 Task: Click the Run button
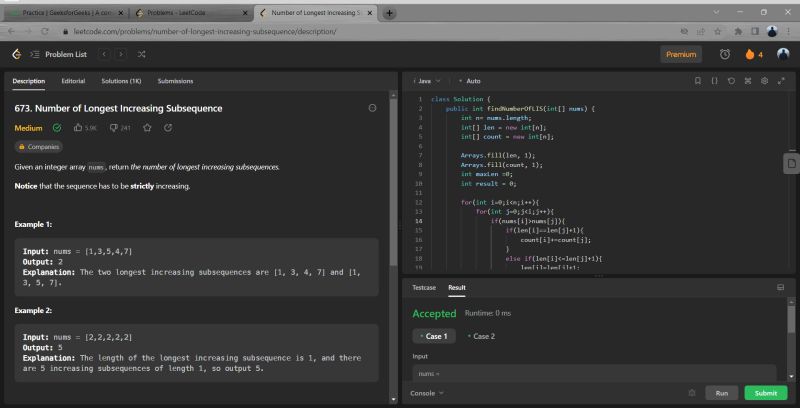[x=721, y=393]
